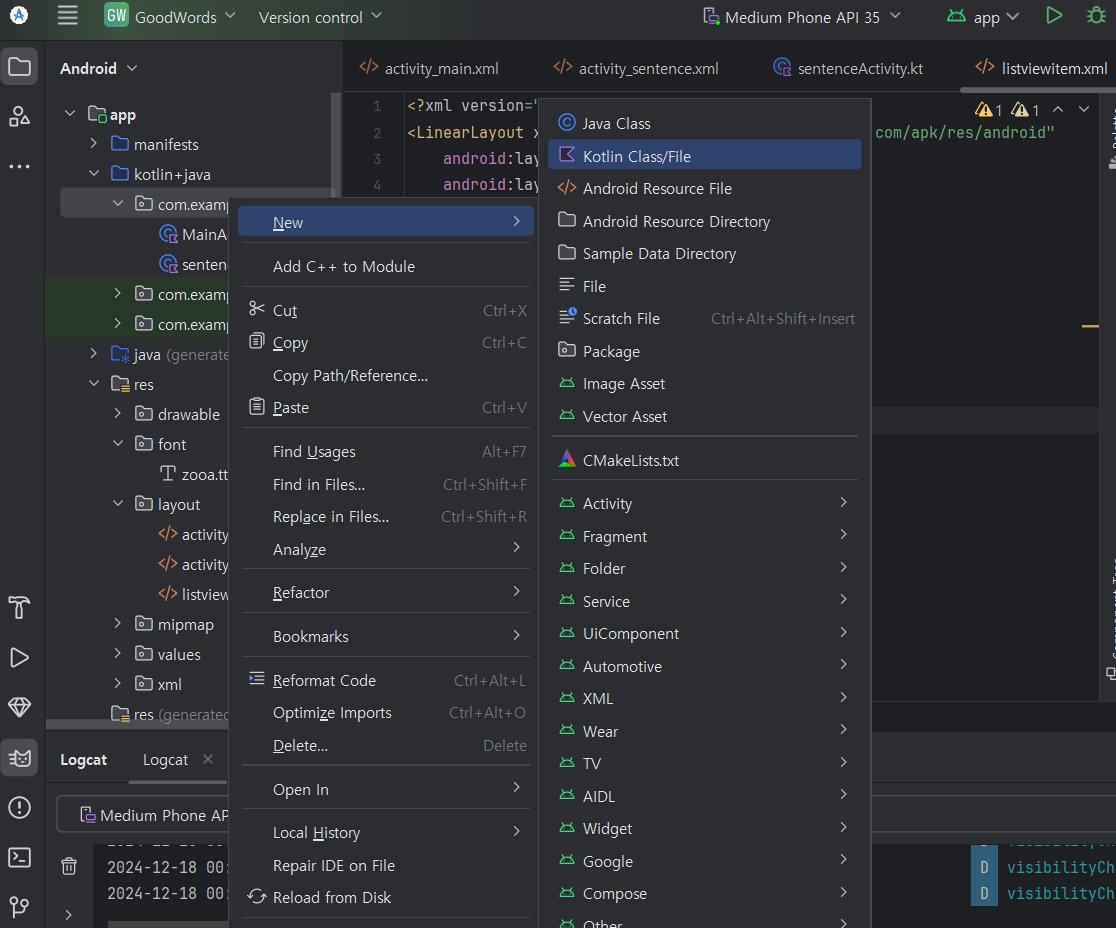
Task: Expand the values folder
Action: pos(117,653)
